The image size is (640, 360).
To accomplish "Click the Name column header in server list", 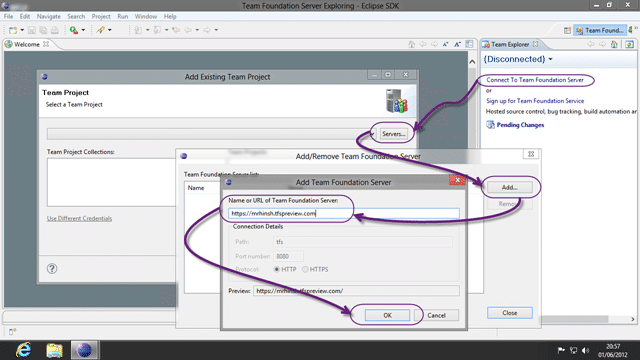I will point(196,188).
